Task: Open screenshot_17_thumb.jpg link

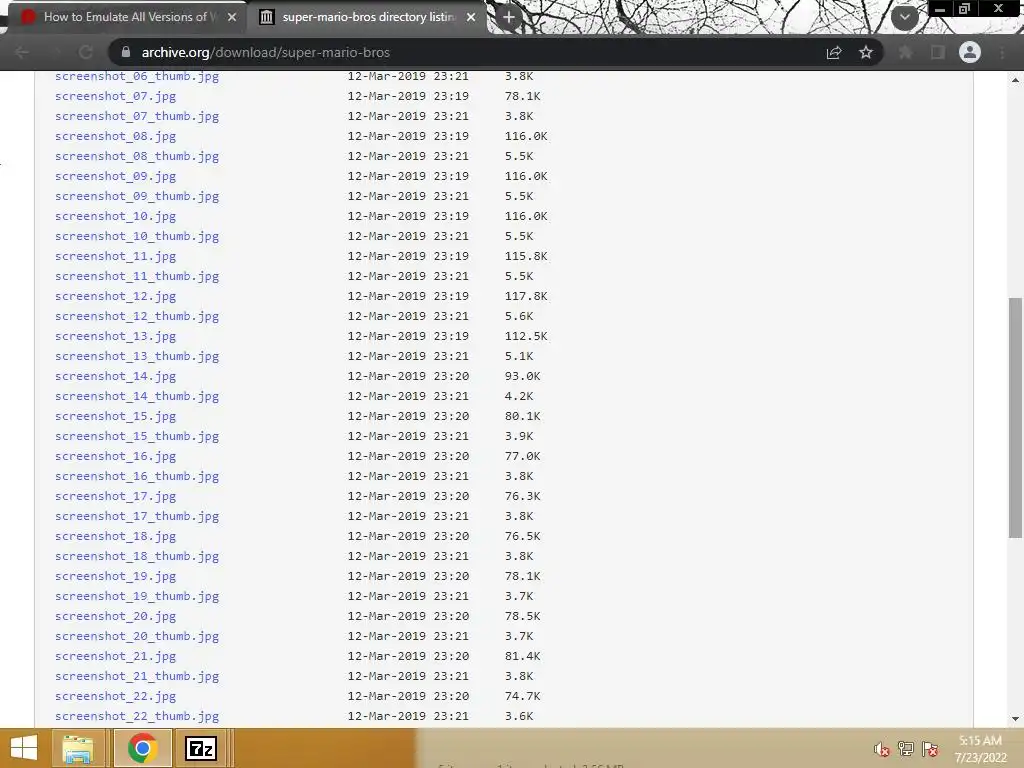Action: [137, 516]
